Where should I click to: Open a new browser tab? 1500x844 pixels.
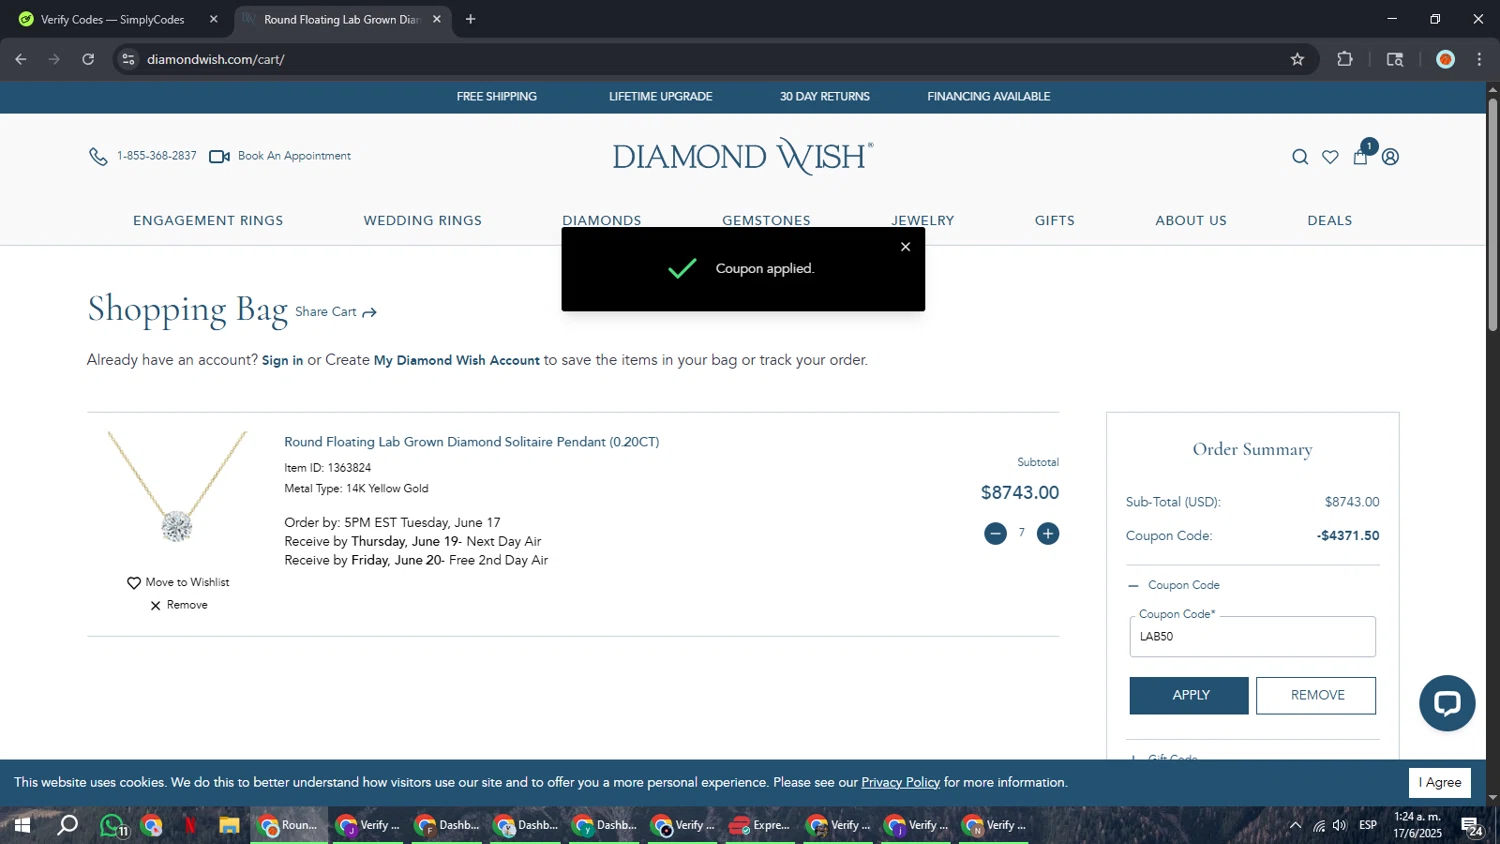coord(470,19)
